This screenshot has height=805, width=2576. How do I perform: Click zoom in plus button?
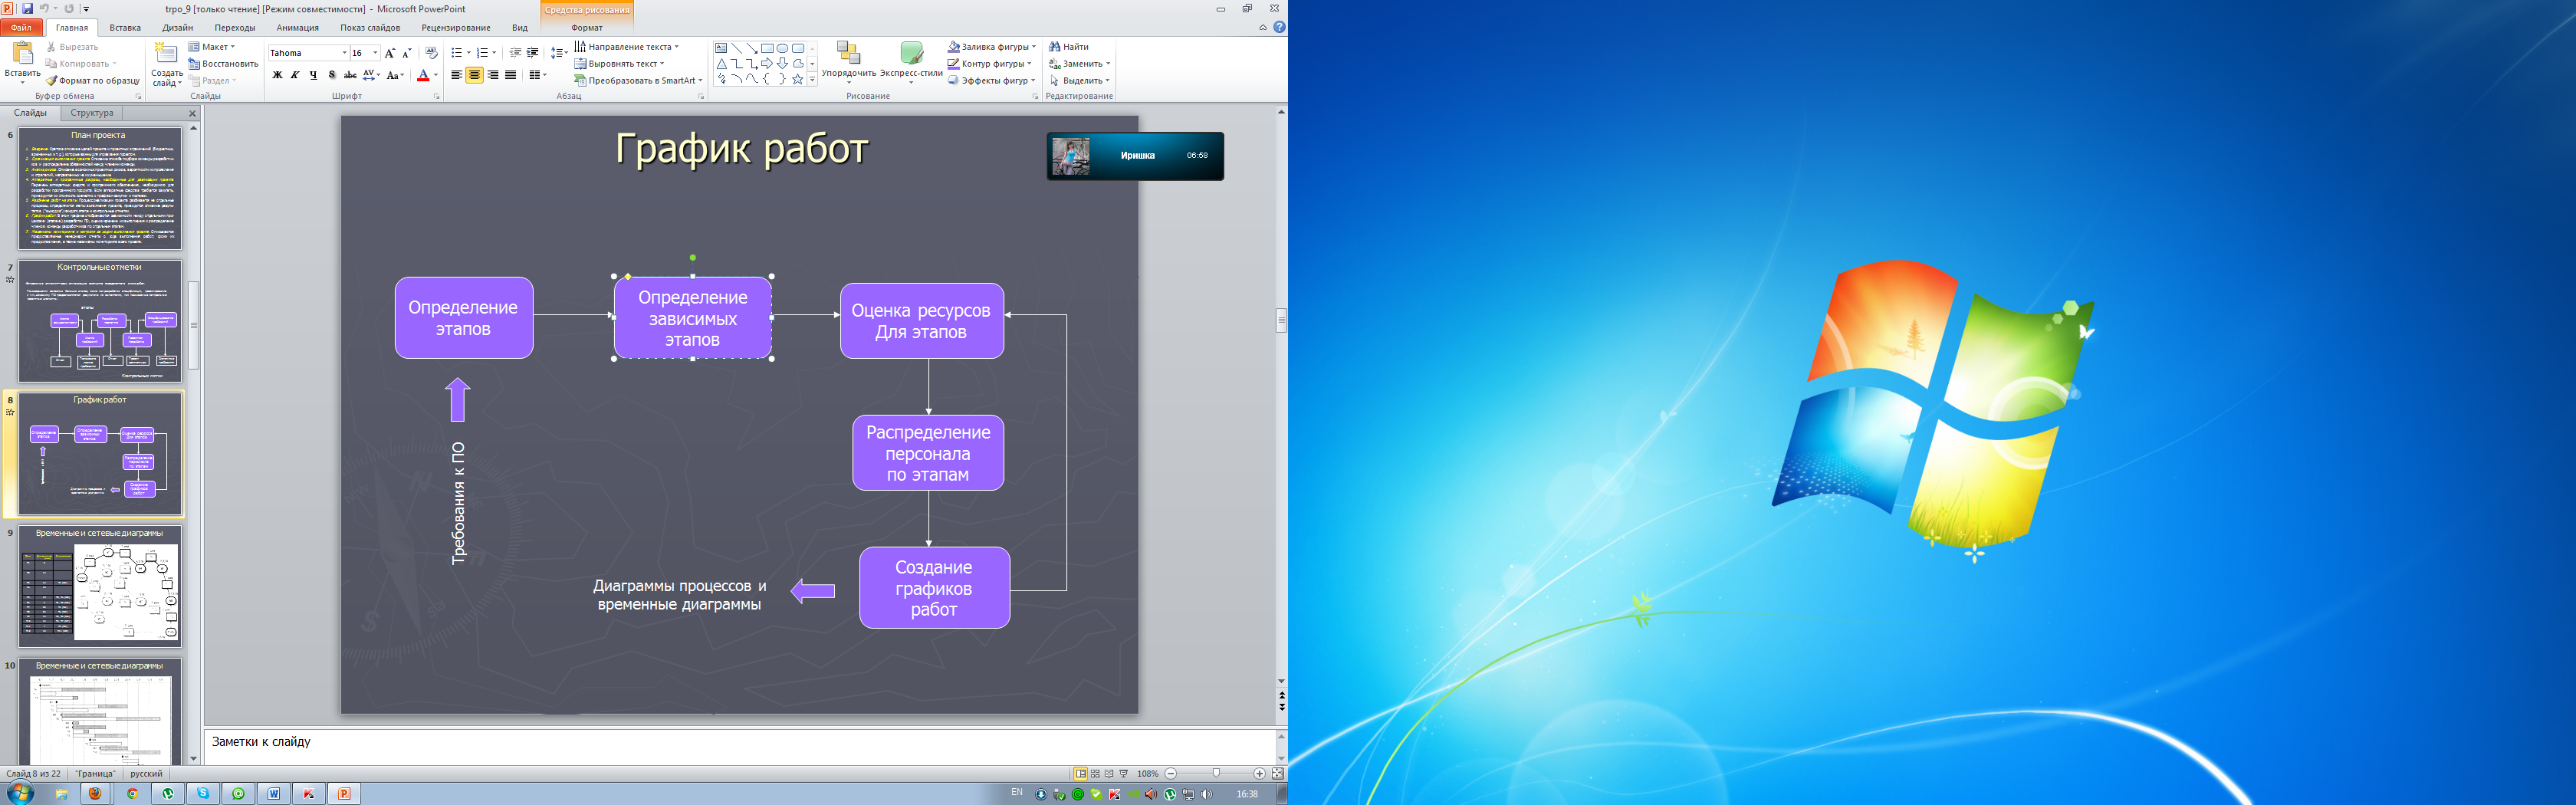1260,774
